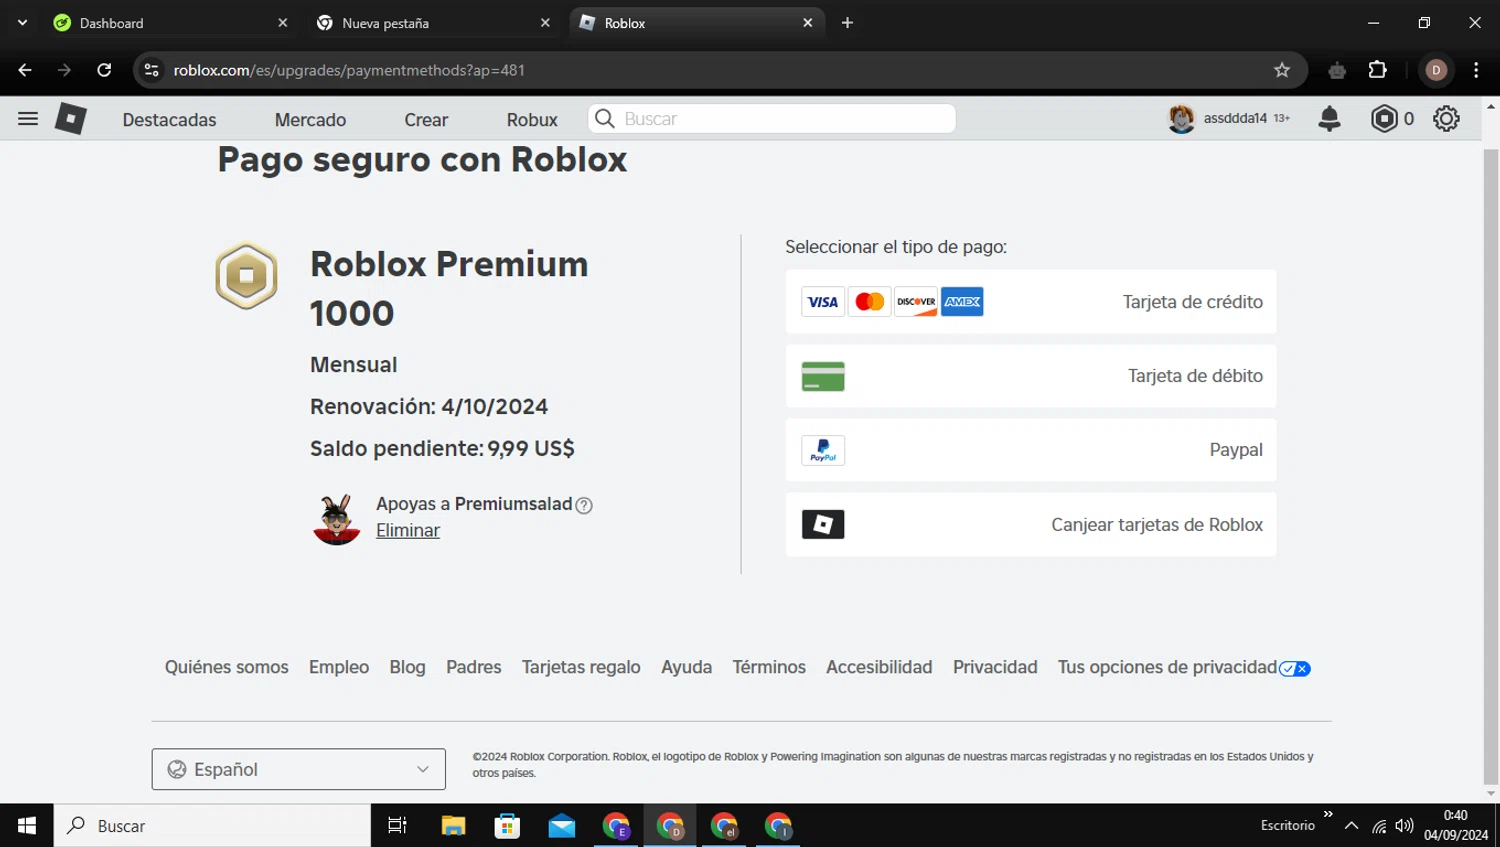Open the Roblox hamburger navigation menu

click(28, 119)
